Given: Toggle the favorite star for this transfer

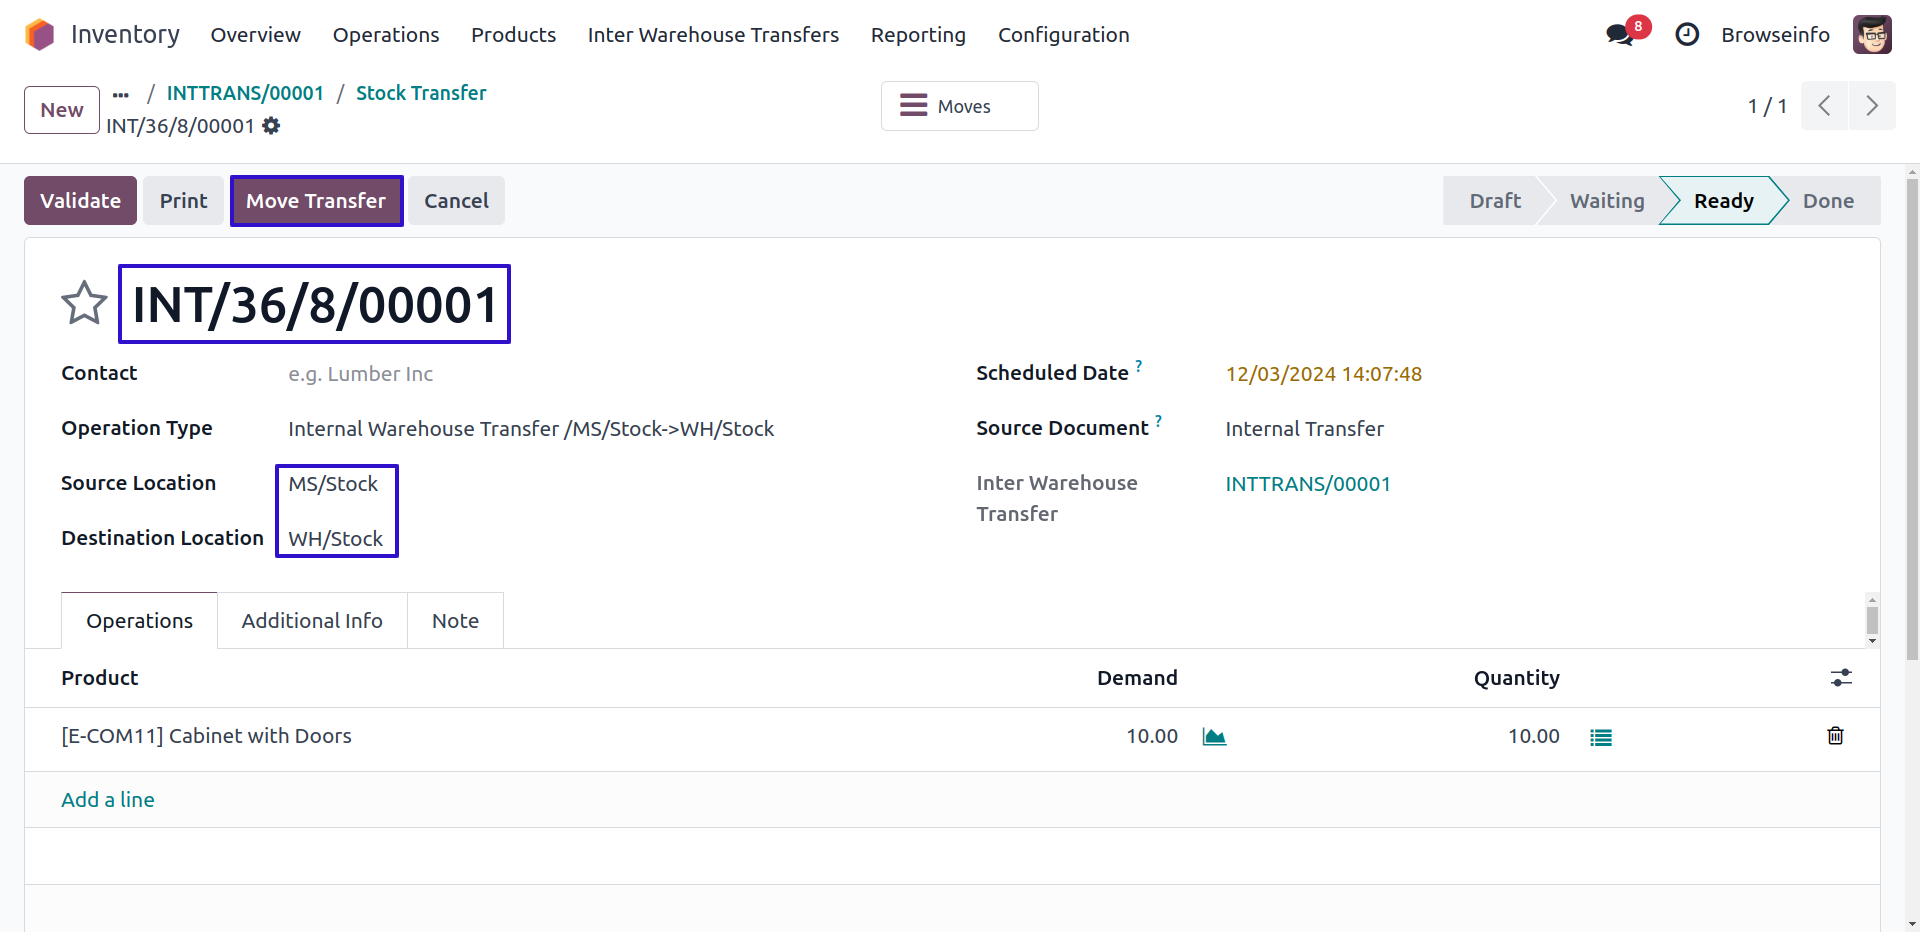Looking at the screenshot, I should (84, 303).
